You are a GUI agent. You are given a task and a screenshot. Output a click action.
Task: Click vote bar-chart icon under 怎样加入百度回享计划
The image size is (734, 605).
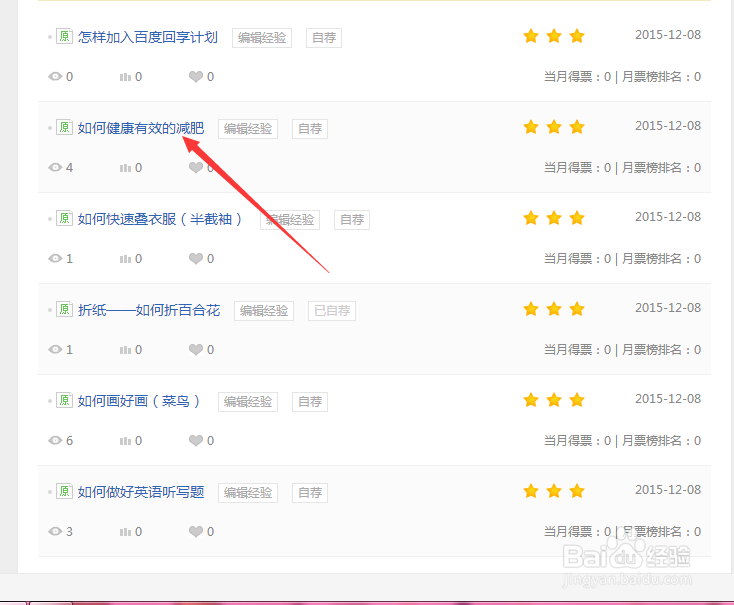pos(125,77)
